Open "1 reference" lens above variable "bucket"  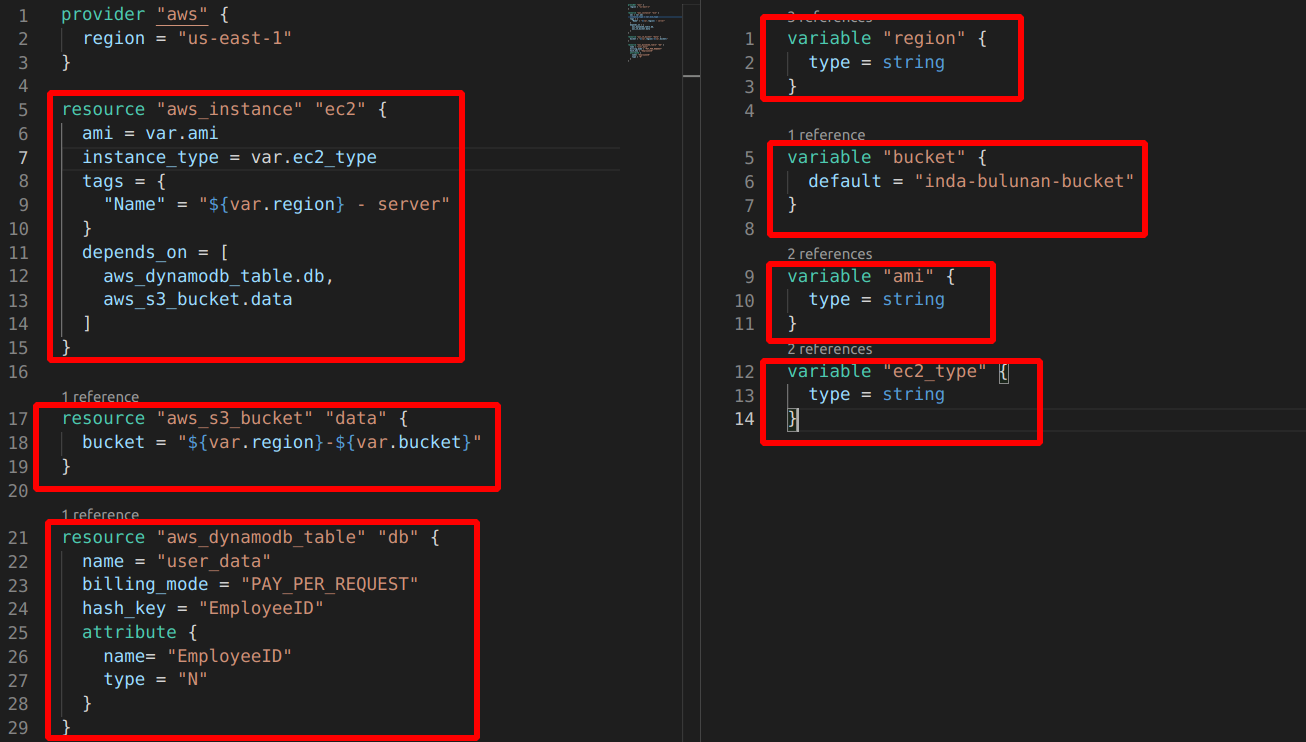pos(826,135)
